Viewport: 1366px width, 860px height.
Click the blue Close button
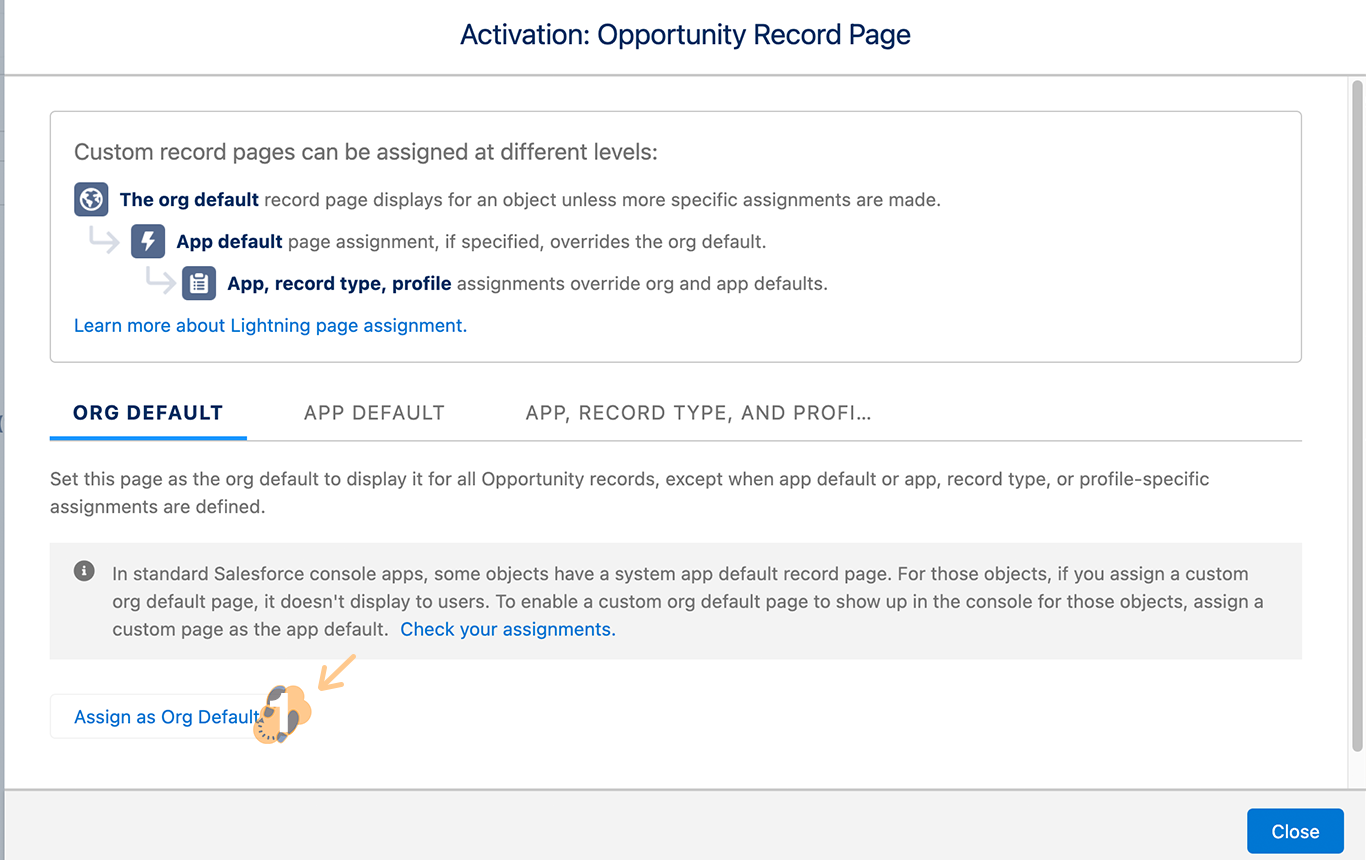coord(1295,831)
